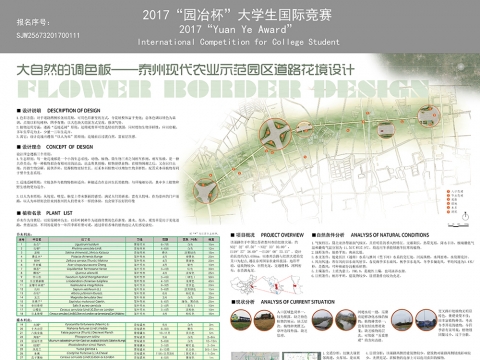Click the rectangular plot circle with the red marker
This screenshot has height=360, width=480.
pos(386,130)
